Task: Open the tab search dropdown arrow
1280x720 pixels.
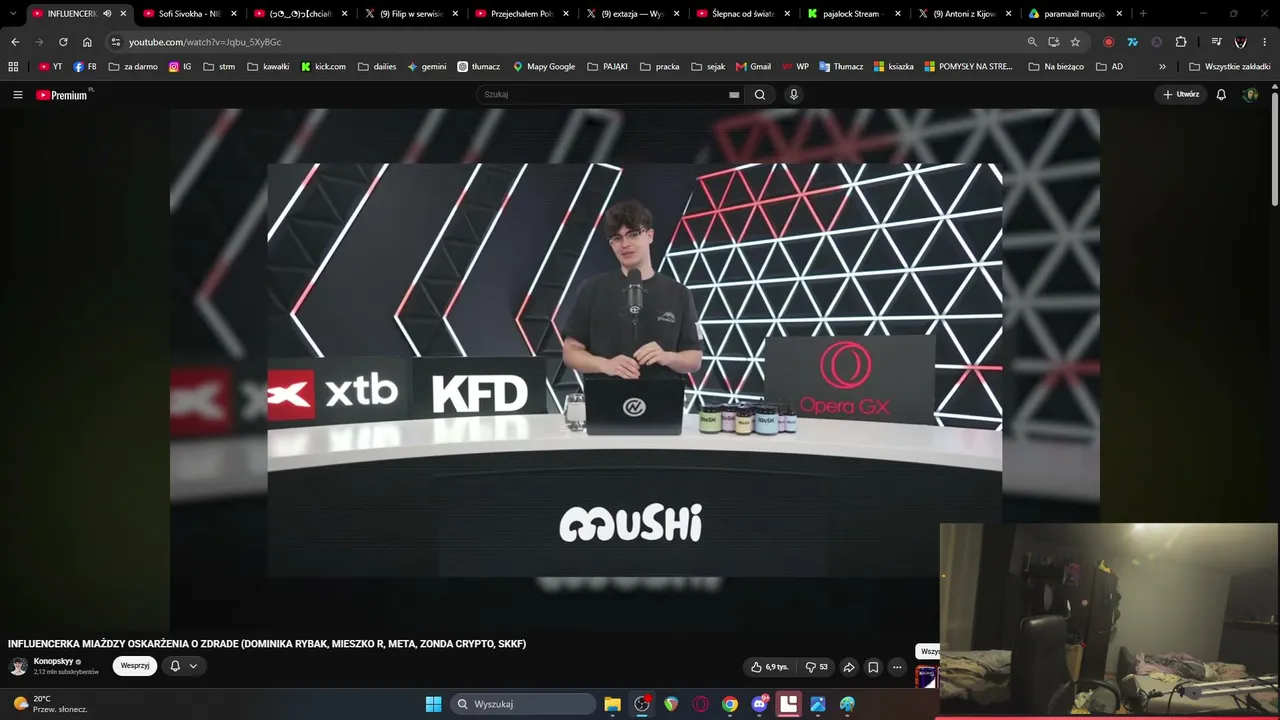Action: point(13,14)
